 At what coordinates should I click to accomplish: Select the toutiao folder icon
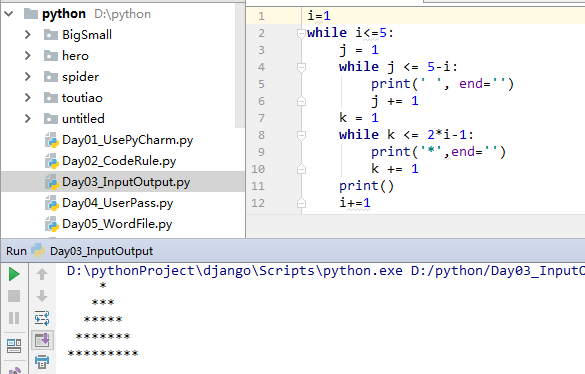point(51,98)
